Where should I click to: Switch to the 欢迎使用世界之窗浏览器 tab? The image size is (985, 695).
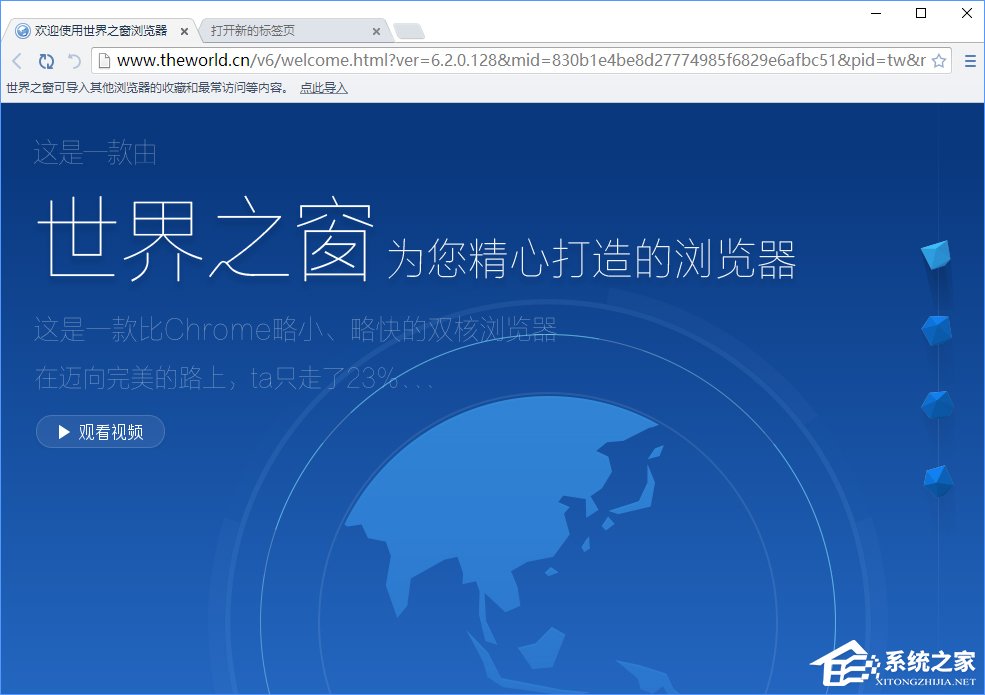click(x=100, y=30)
